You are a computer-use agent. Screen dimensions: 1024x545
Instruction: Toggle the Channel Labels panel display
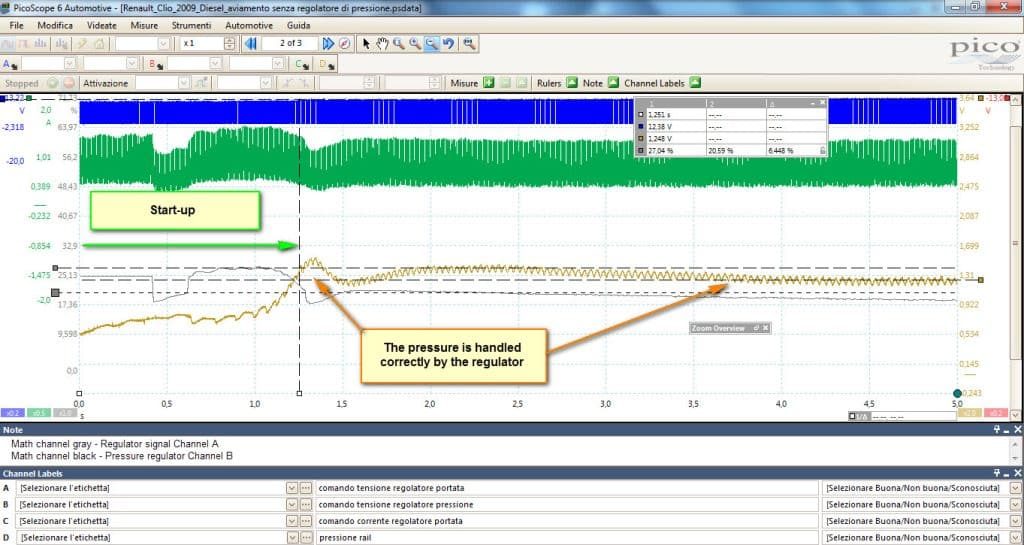pyautogui.click(x=695, y=83)
